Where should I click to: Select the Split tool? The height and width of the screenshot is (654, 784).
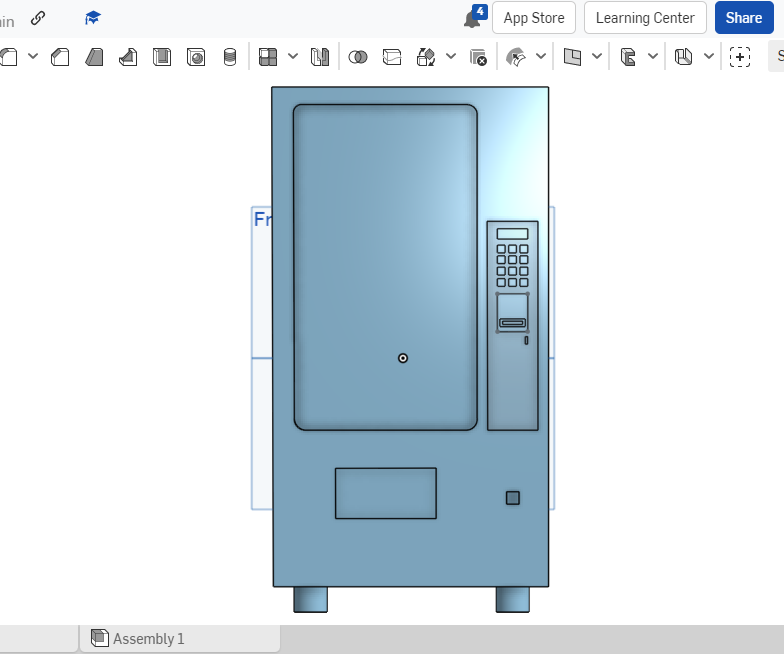click(392, 57)
